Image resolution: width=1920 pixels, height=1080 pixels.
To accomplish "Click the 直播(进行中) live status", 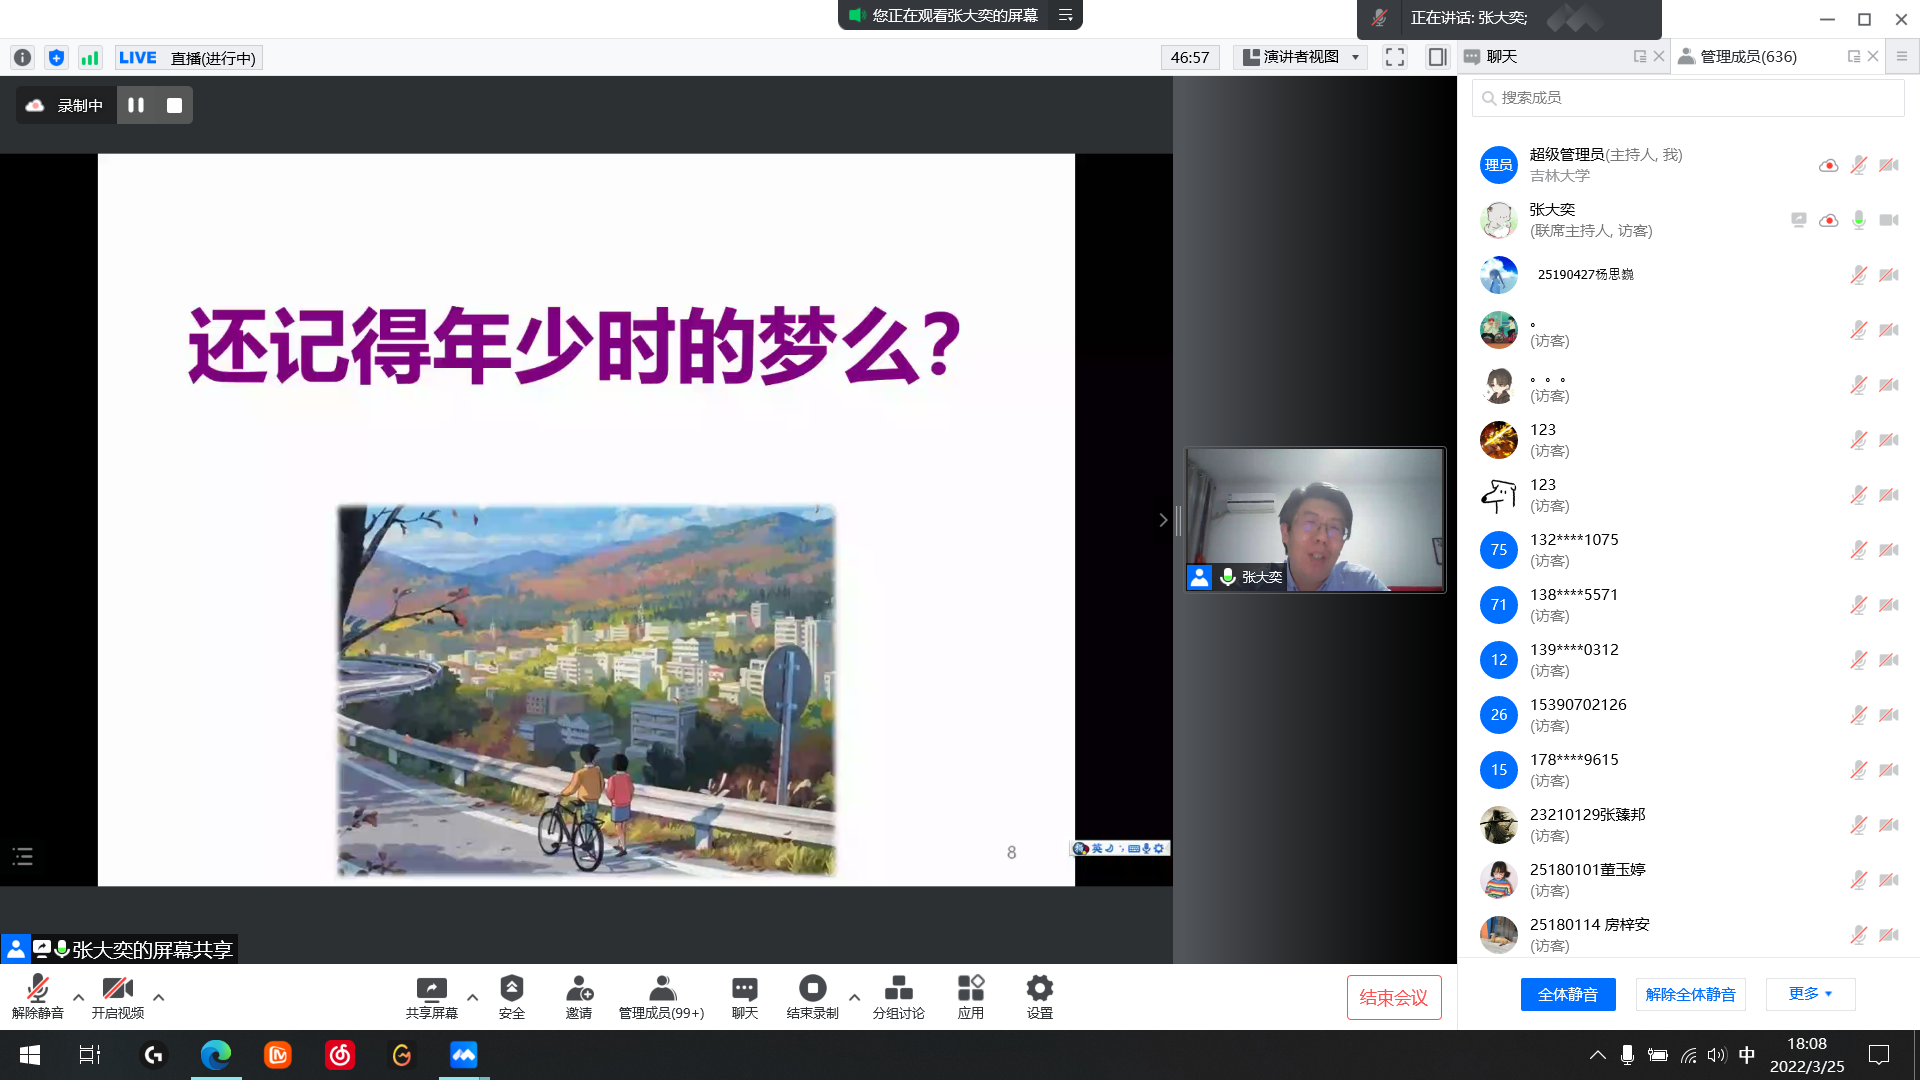I will pos(188,58).
